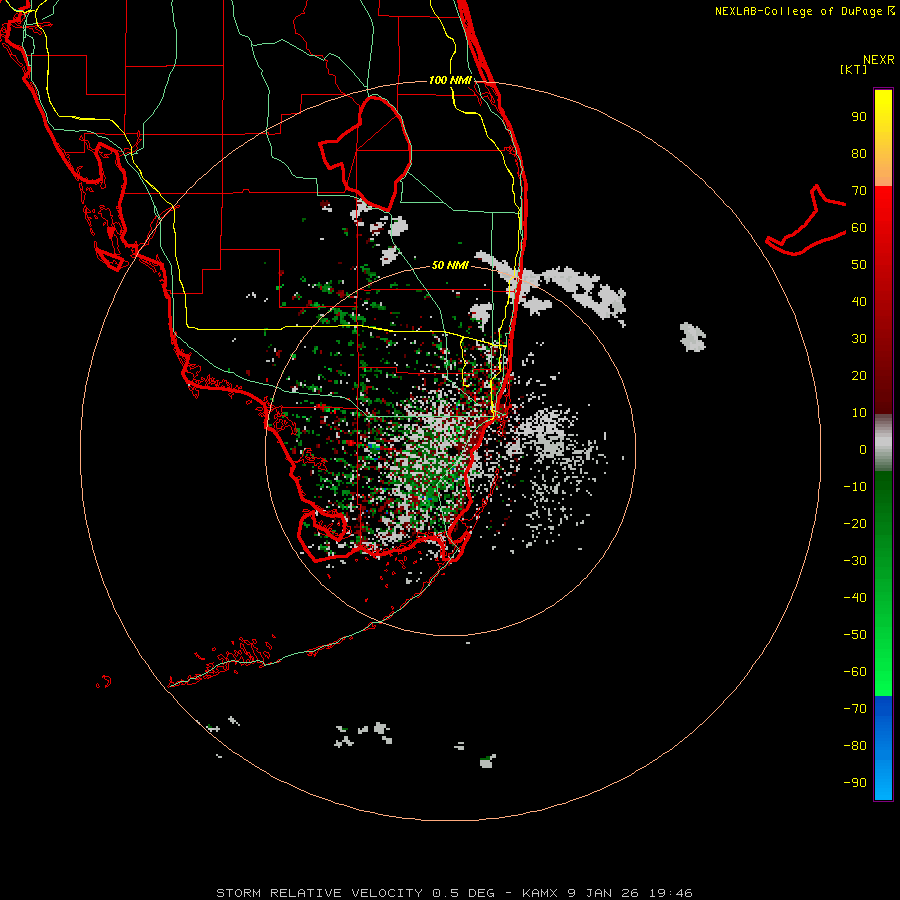Click the -80 value on the velocity scale
Image resolution: width=900 pixels, height=900 pixels.
coord(855,746)
